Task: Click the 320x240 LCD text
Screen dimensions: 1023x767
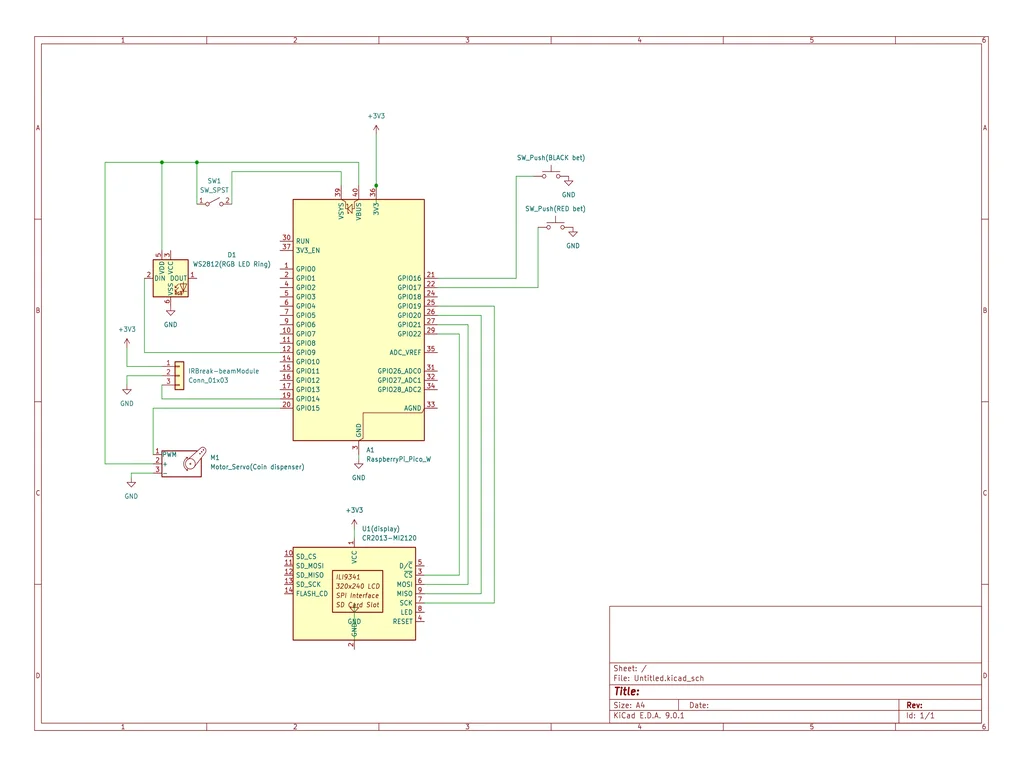Action: [358, 586]
